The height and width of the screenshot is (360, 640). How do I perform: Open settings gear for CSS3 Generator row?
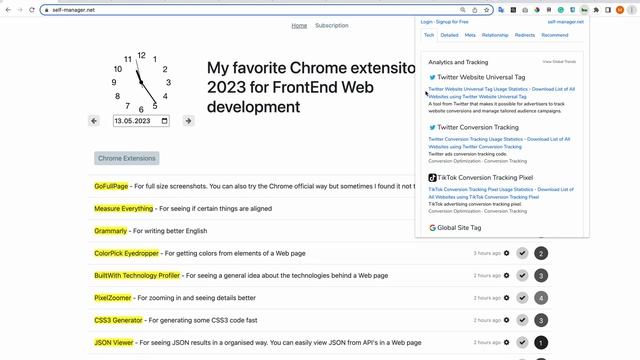tap(507, 320)
